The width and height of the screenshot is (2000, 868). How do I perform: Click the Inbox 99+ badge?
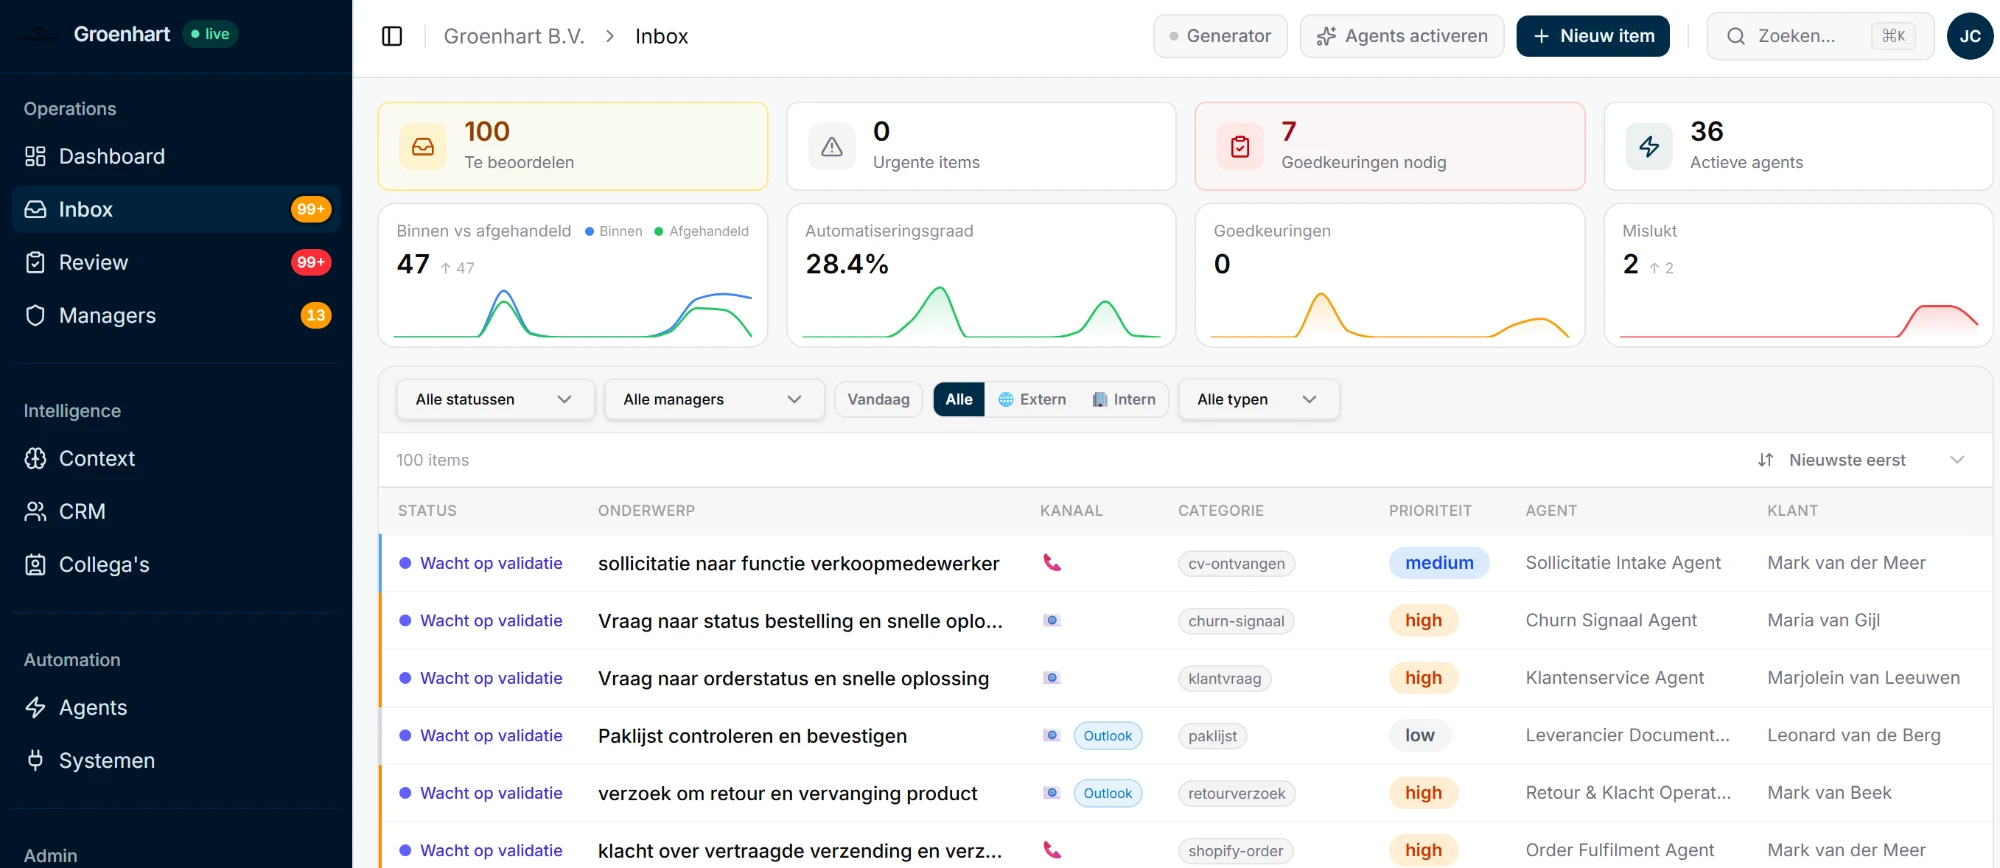click(311, 209)
